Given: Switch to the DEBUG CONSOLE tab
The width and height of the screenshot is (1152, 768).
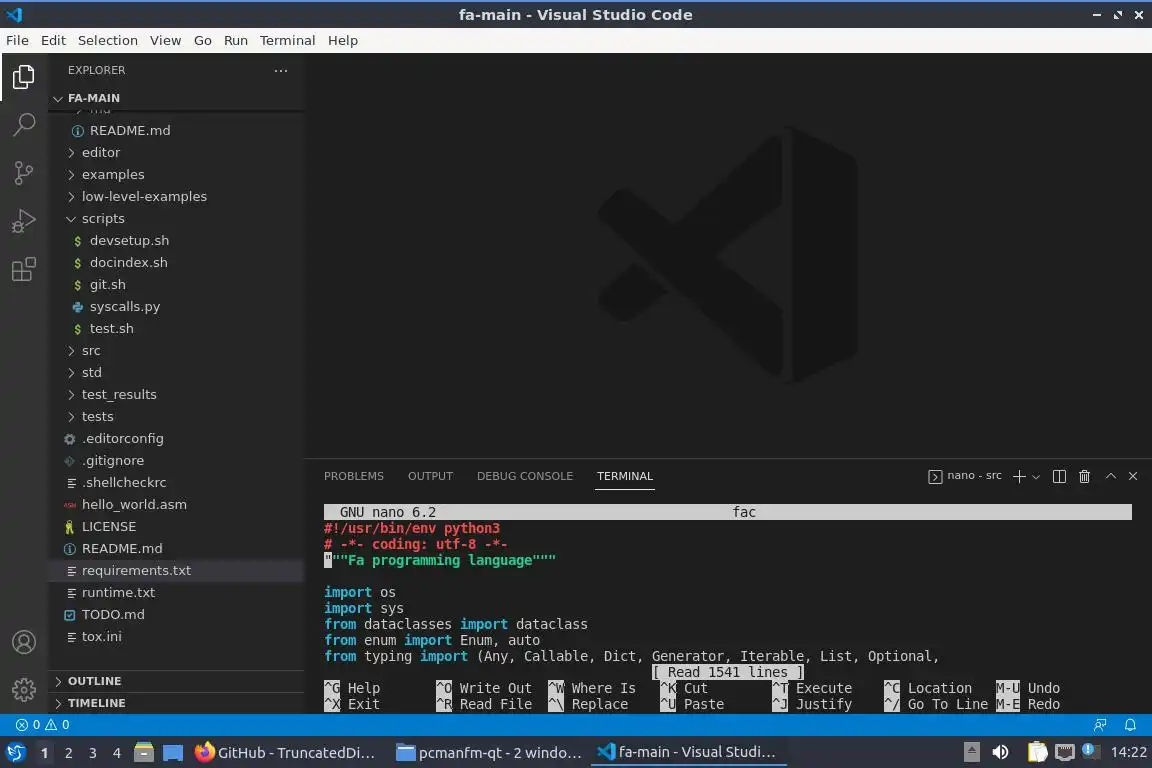Looking at the screenshot, I should click(x=525, y=476).
